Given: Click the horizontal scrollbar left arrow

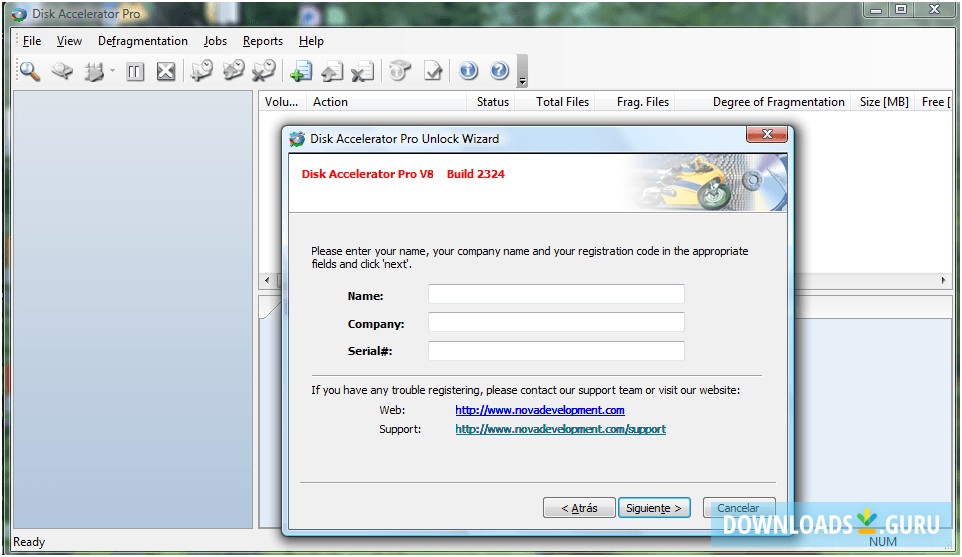Looking at the screenshot, I should click(x=267, y=280).
